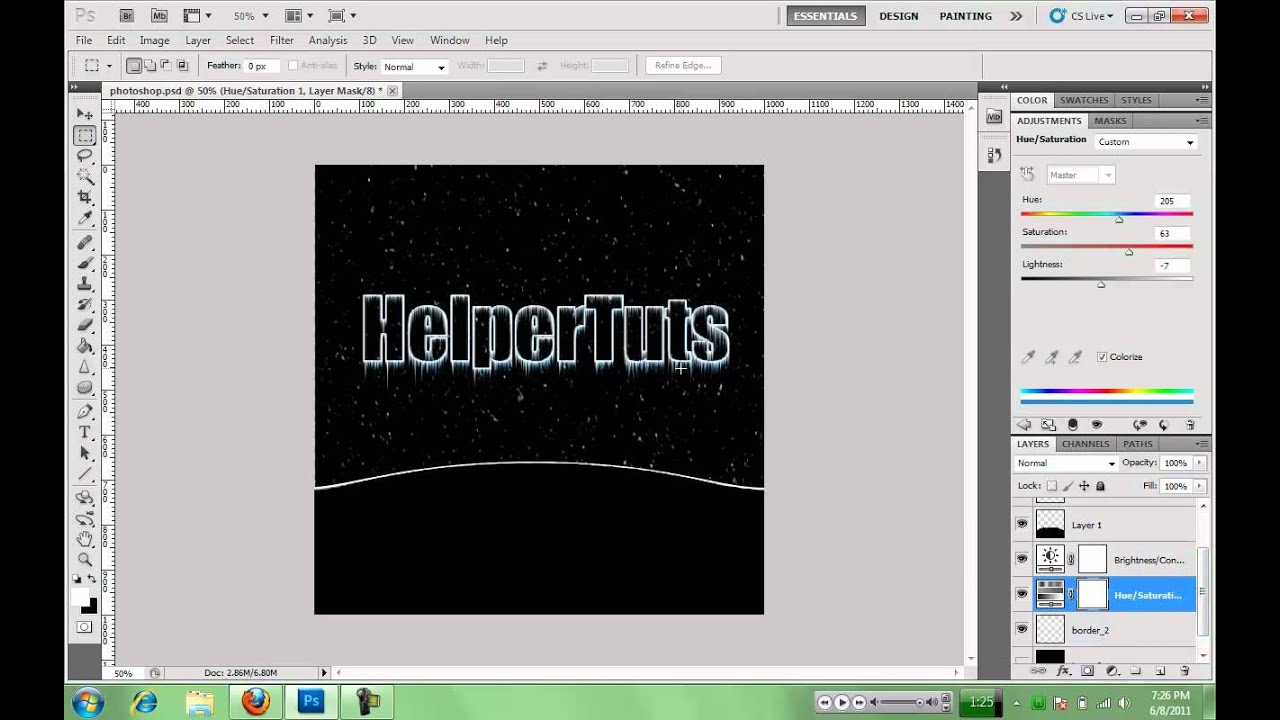Click the ESSENTIALS workspace button
This screenshot has width=1280, height=720.
pyautogui.click(x=825, y=16)
